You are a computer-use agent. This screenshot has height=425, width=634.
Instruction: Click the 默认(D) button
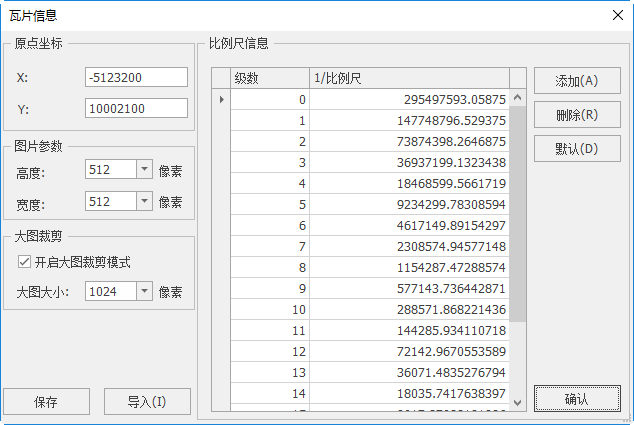[x=577, y=149]
